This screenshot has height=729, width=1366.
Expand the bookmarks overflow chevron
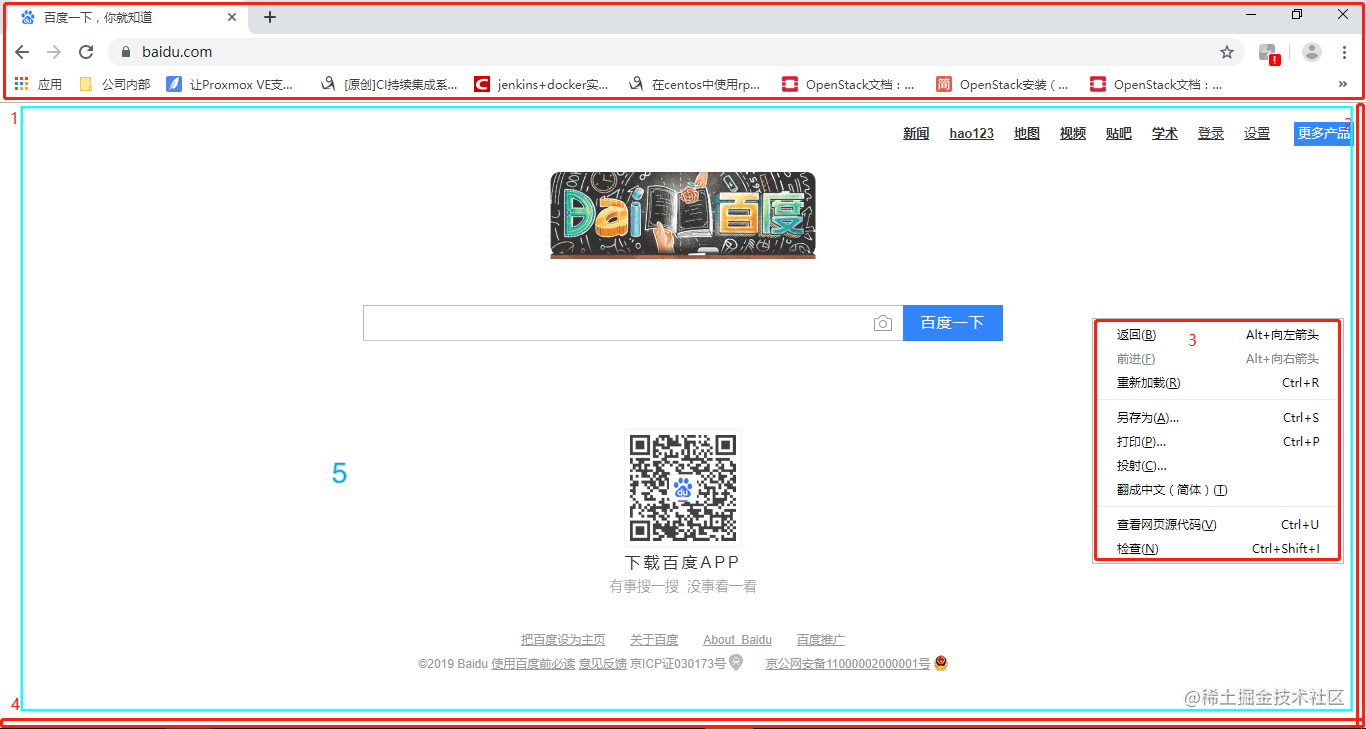[x=1343, y=85]
